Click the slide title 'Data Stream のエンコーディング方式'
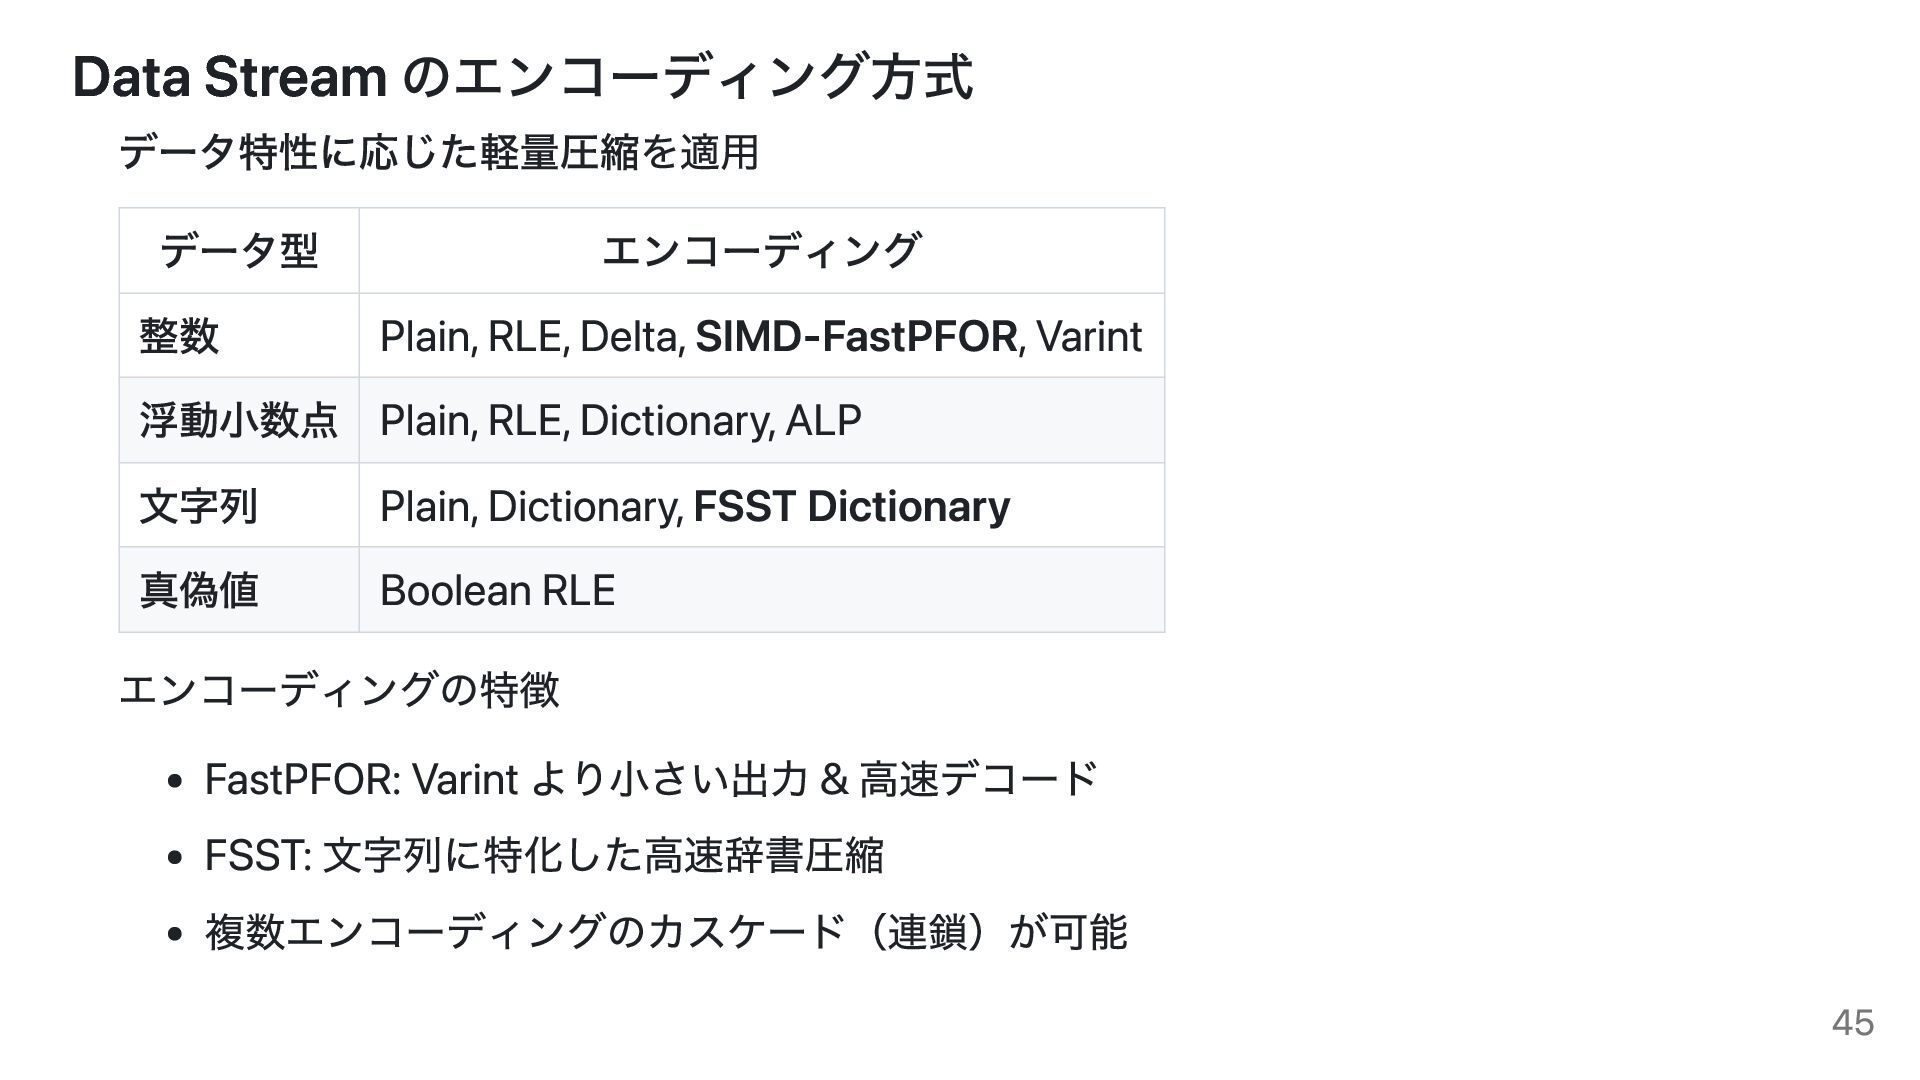 522,77
